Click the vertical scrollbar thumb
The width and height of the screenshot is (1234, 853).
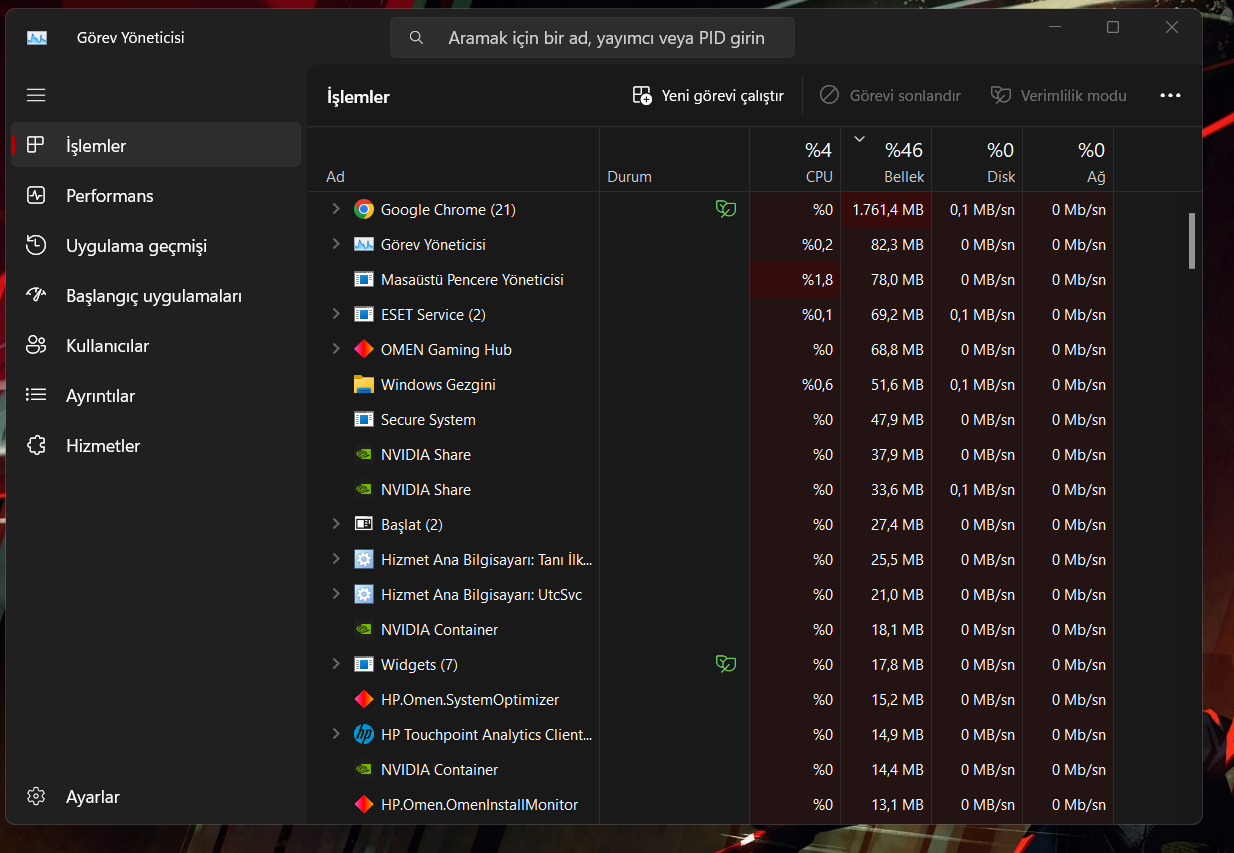(1191, 241)
